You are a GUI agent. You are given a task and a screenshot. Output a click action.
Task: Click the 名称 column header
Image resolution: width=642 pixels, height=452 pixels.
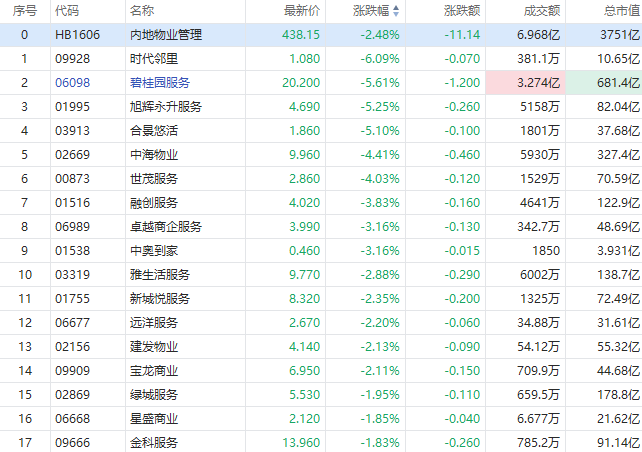coord(142,11)
